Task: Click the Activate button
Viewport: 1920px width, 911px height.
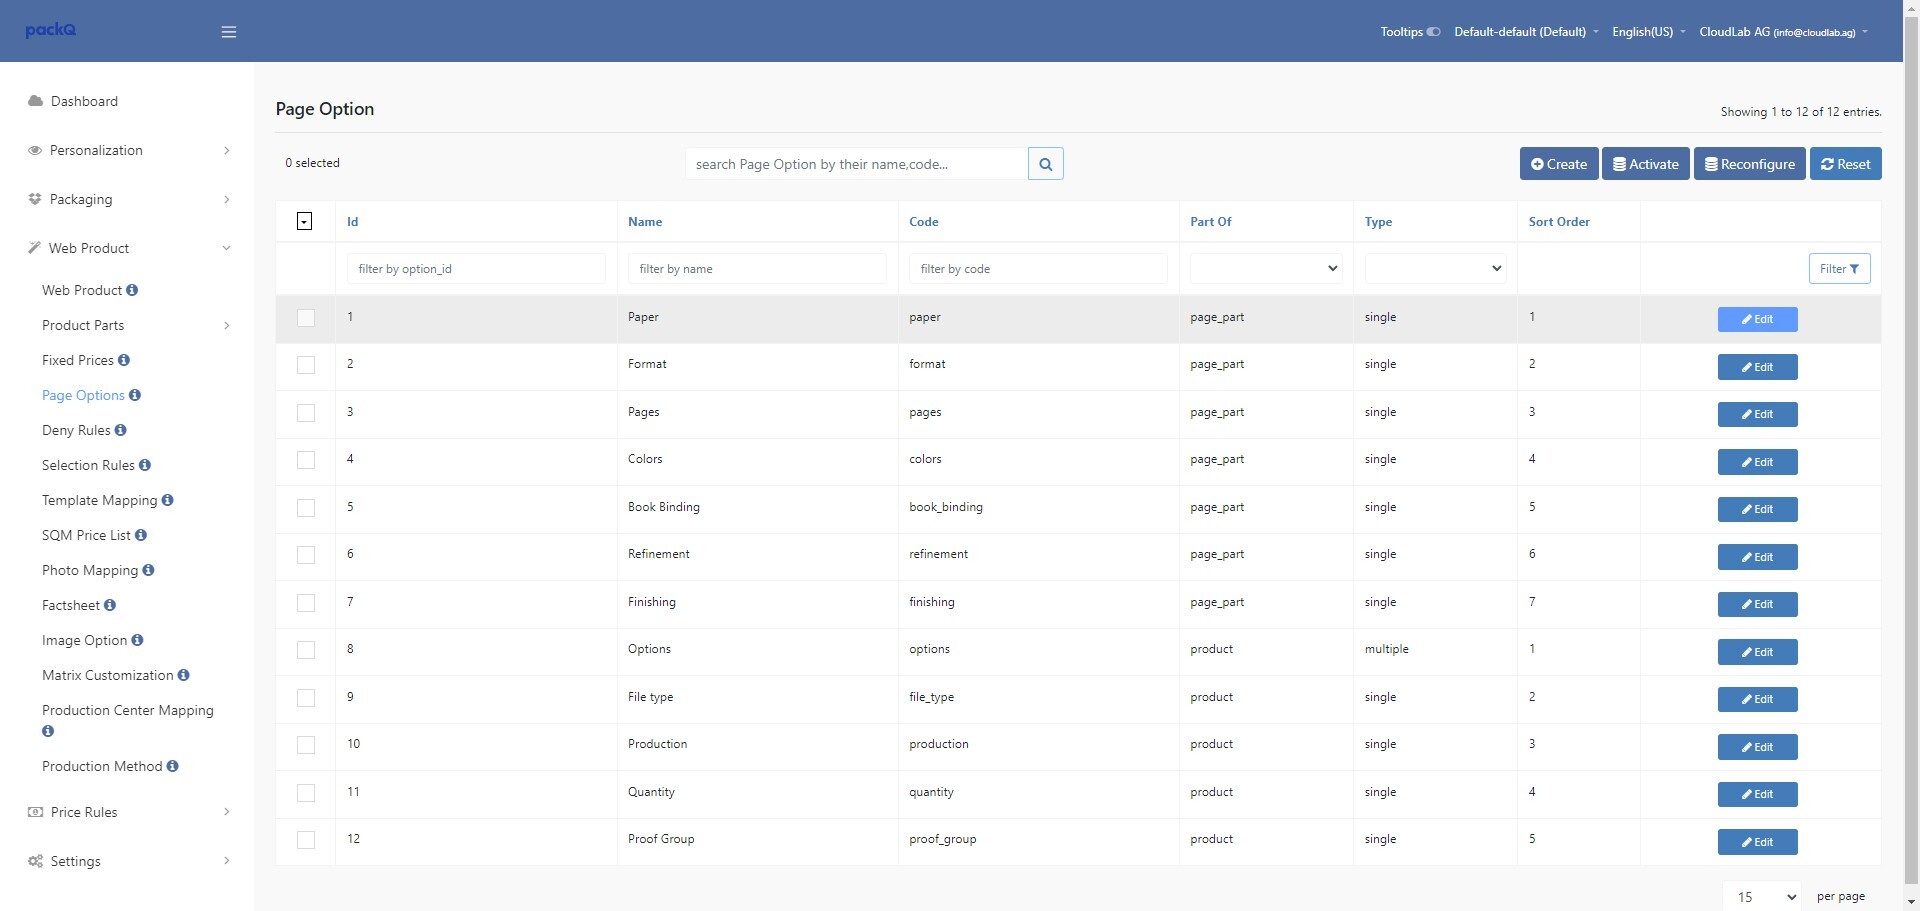Action: click(x=1646, y=164)
